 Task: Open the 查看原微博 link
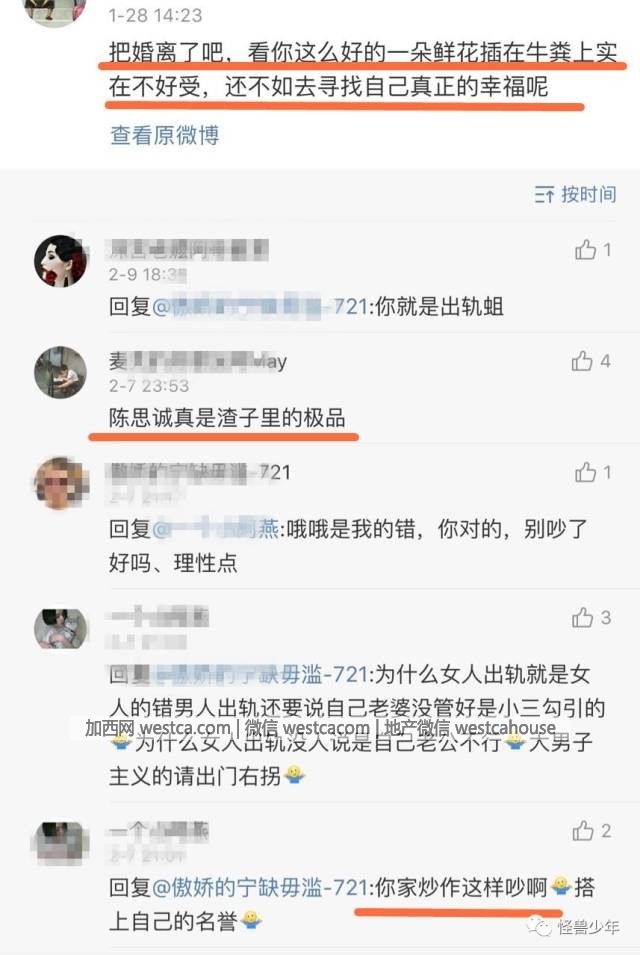164,135
